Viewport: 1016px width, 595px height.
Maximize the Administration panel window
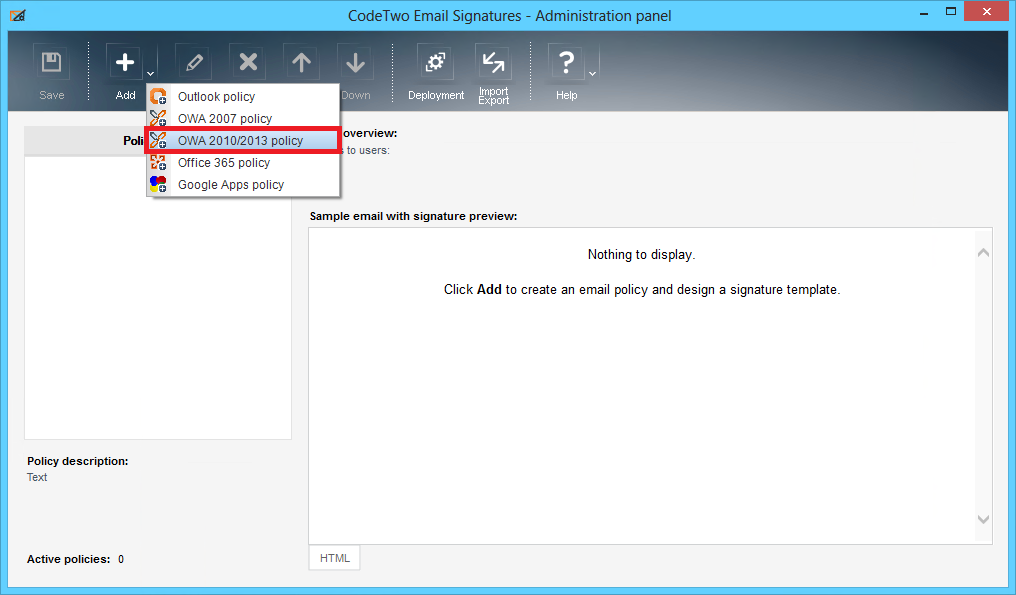click(x=951, y=12)
